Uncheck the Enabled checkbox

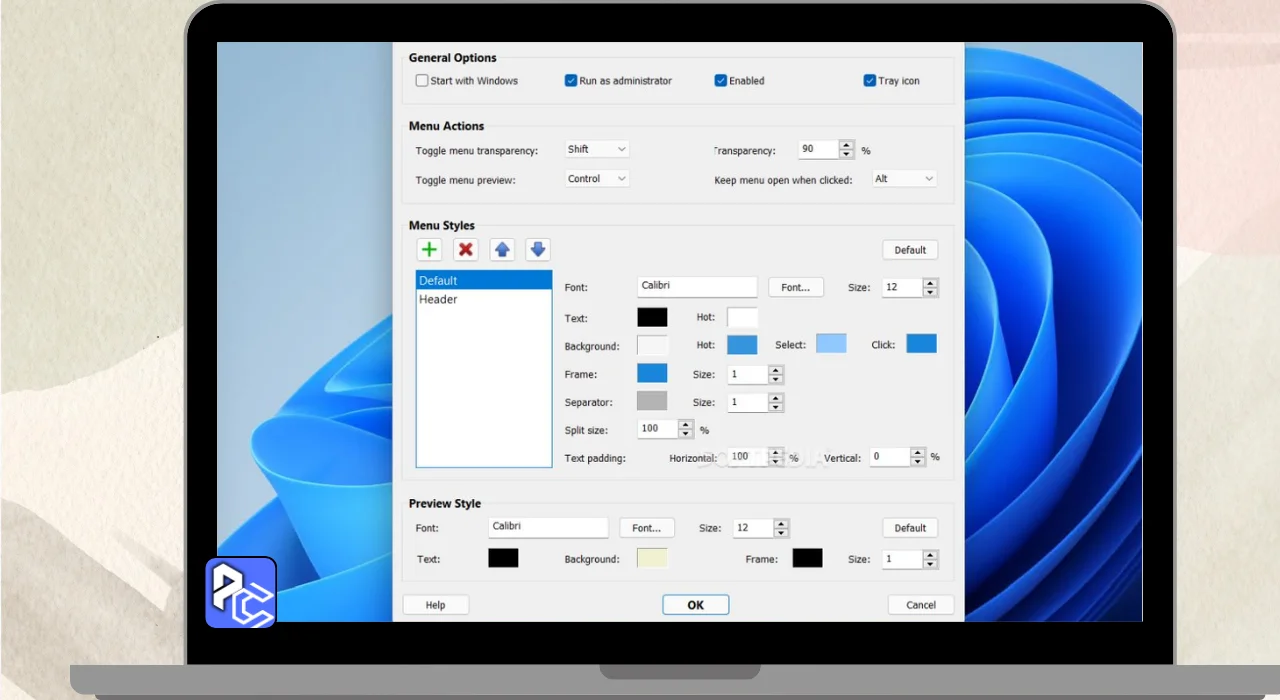click(x=720, y=81)
